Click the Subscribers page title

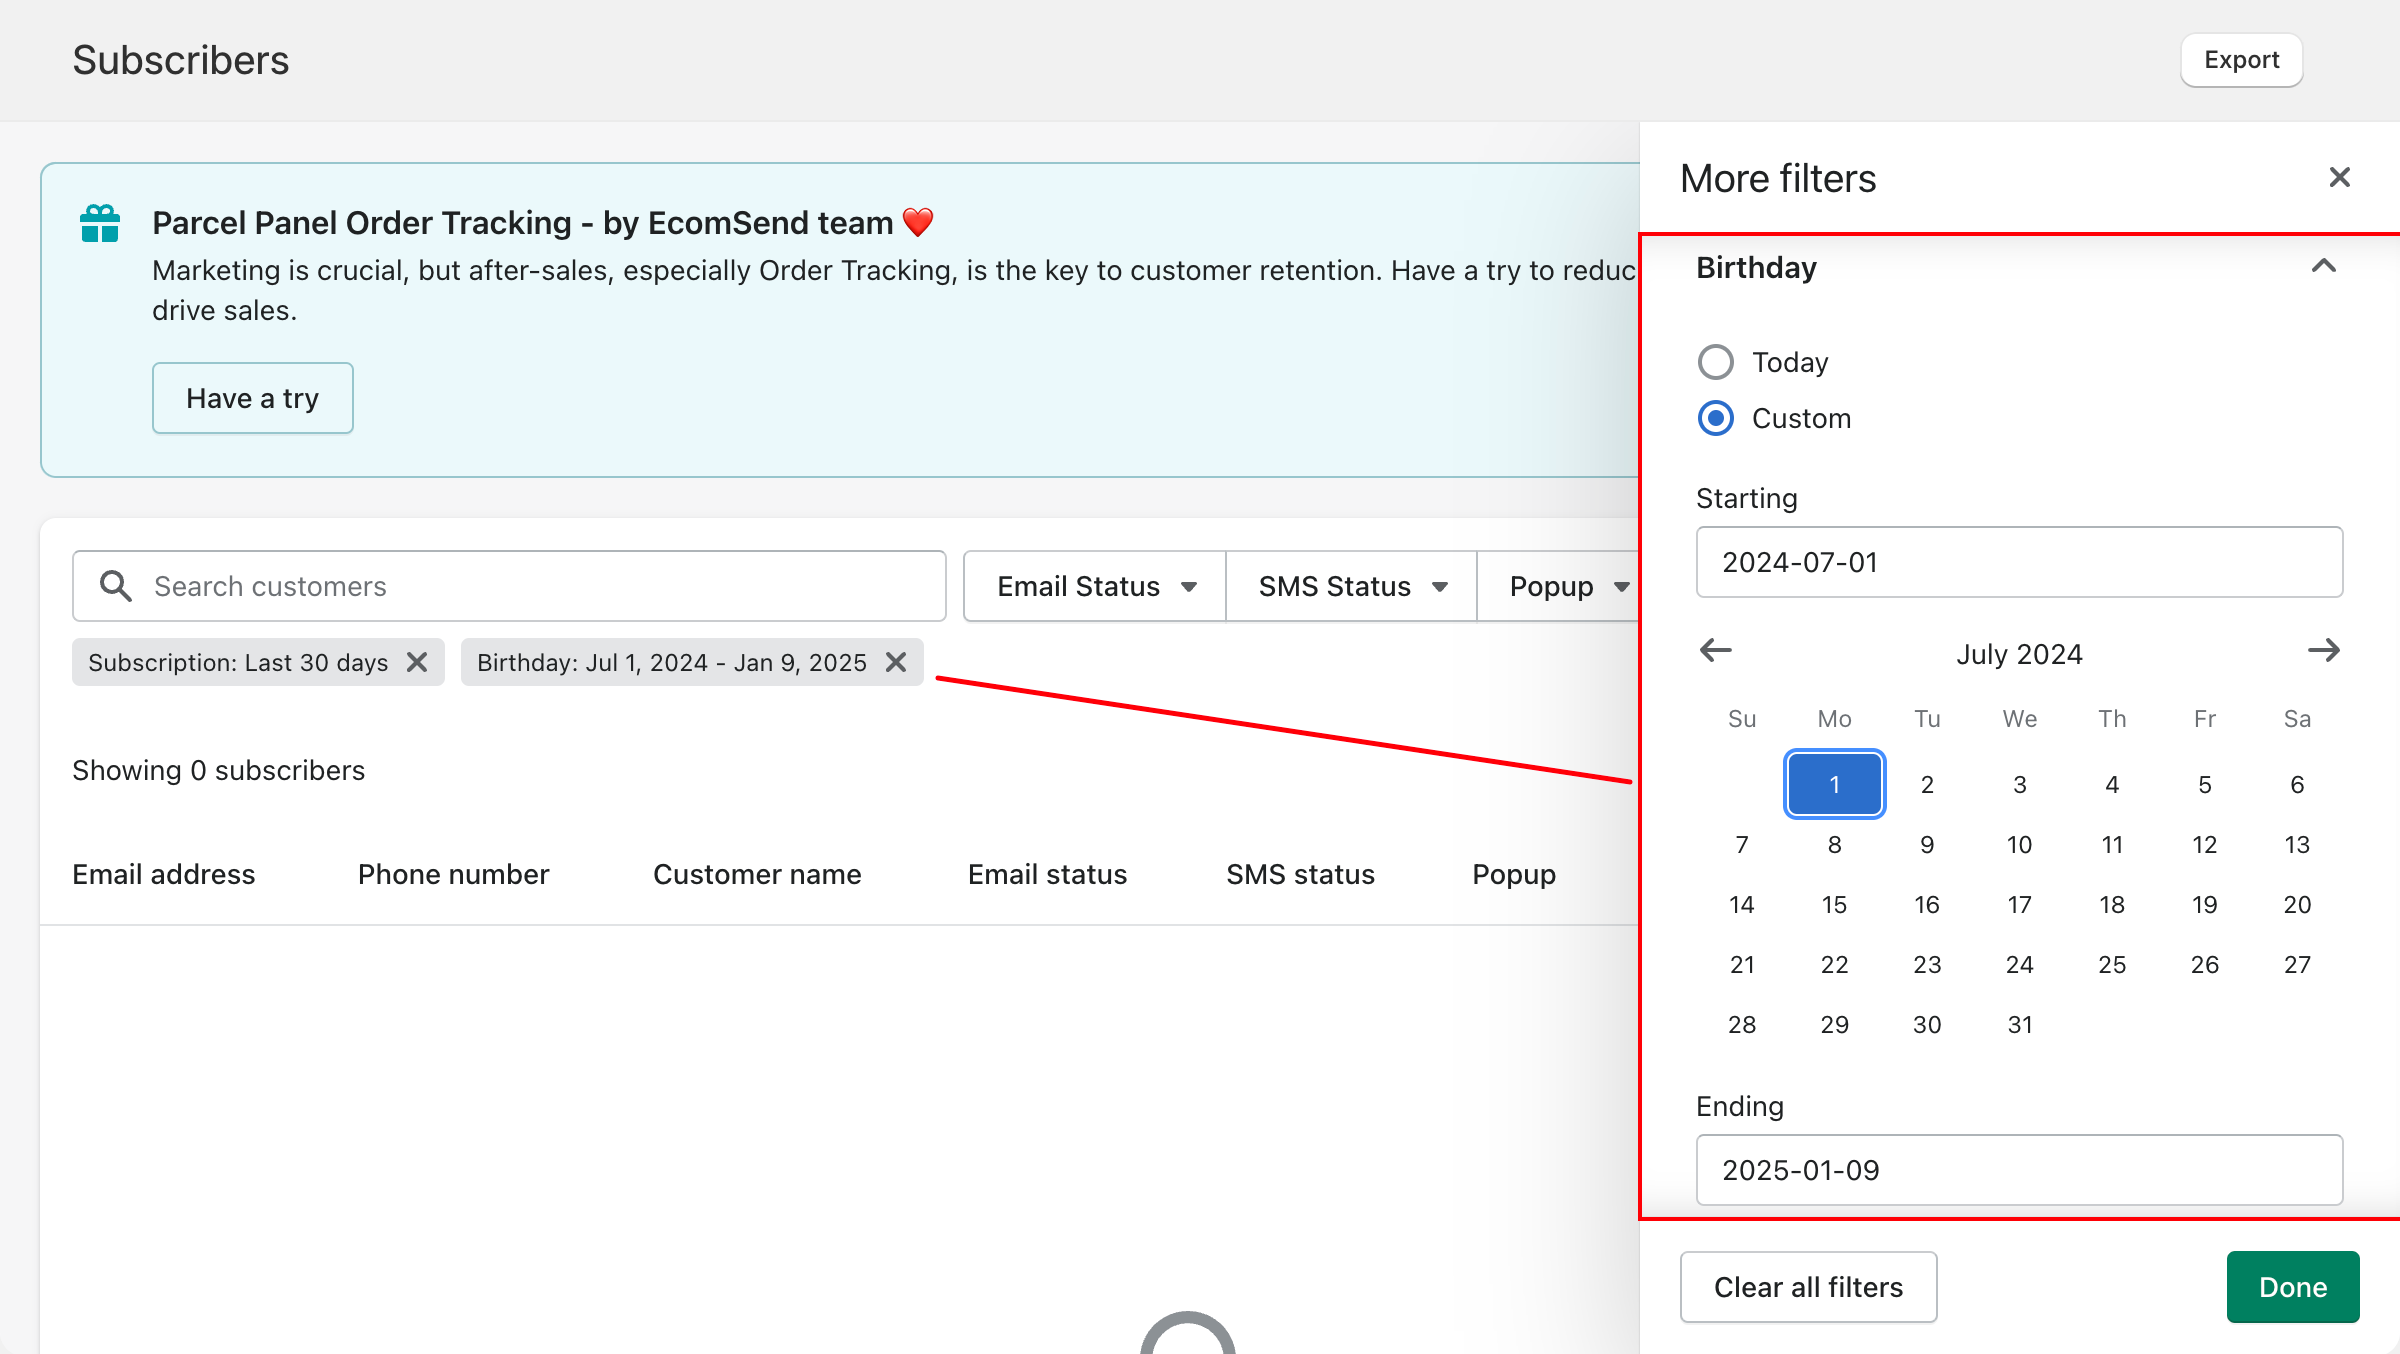coord(181,60)
